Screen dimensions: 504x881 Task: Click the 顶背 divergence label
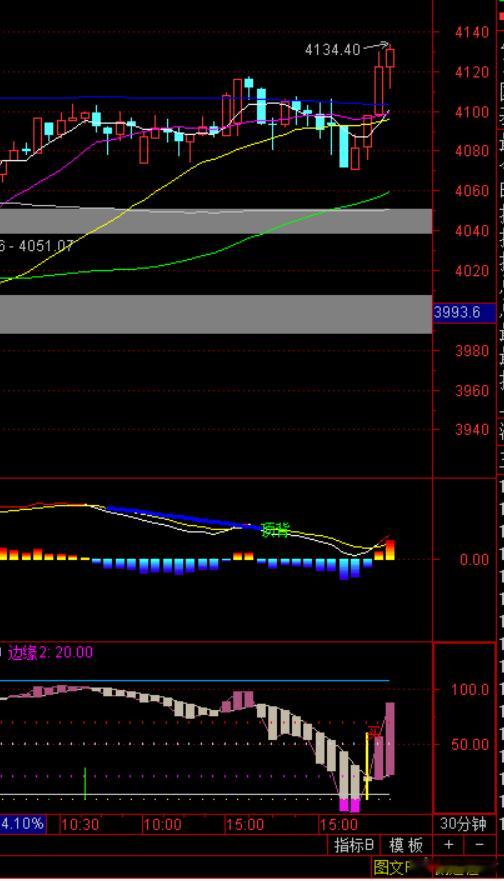[x=276, y=530]
